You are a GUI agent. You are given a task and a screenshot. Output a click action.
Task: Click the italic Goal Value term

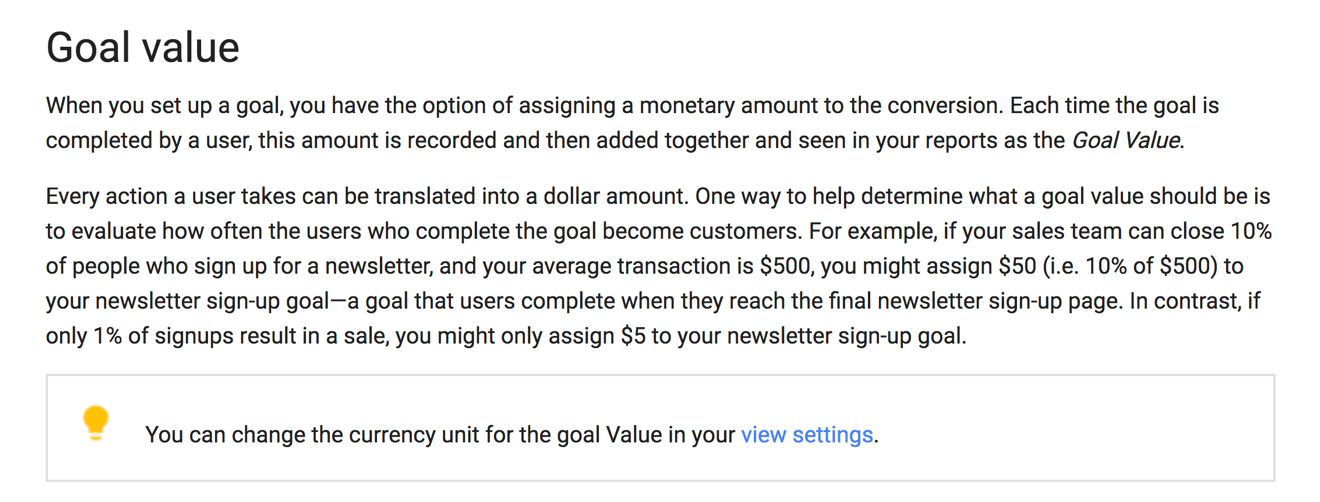(1126, 141)
